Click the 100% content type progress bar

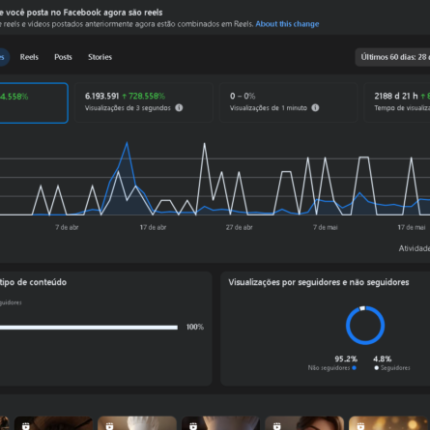pyautogui.click(x=89, y=327)
